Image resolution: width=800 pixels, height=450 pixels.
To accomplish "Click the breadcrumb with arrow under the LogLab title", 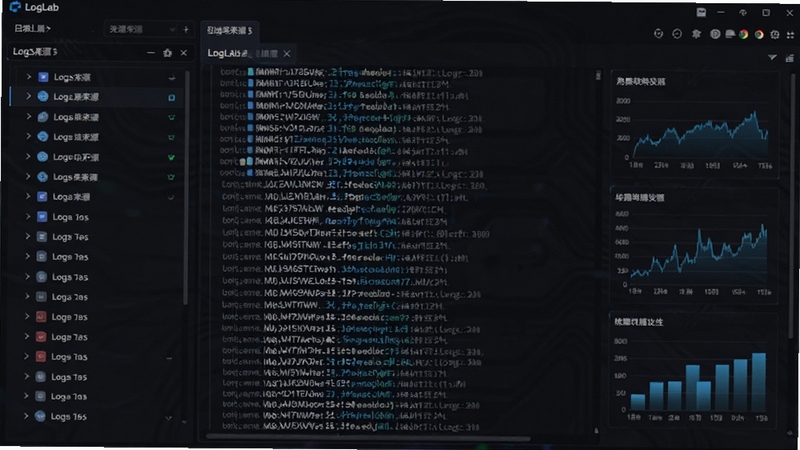I will pyautogui.click(x=32, y=29).
